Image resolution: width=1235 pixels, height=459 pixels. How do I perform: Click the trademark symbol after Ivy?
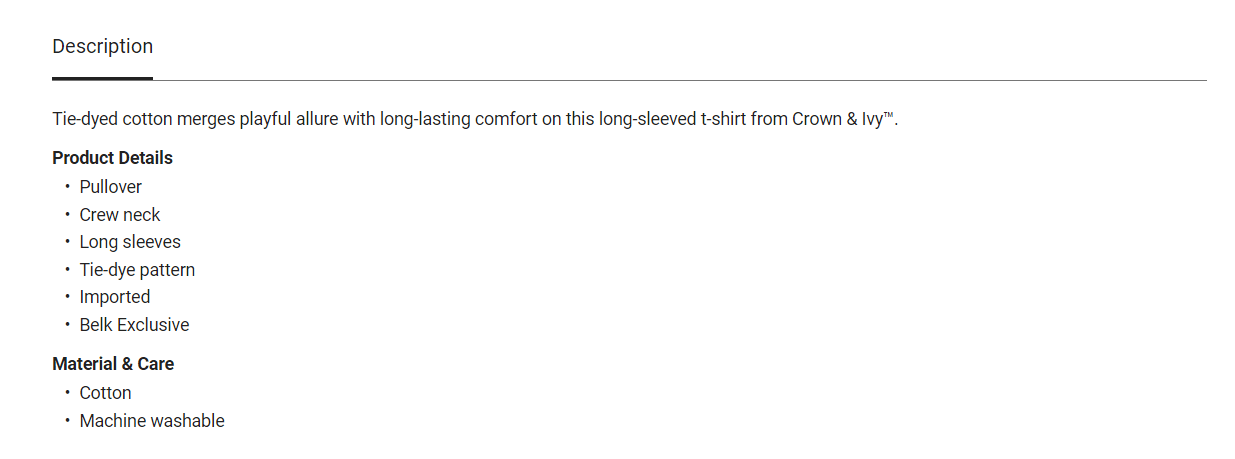pos(889,116)
